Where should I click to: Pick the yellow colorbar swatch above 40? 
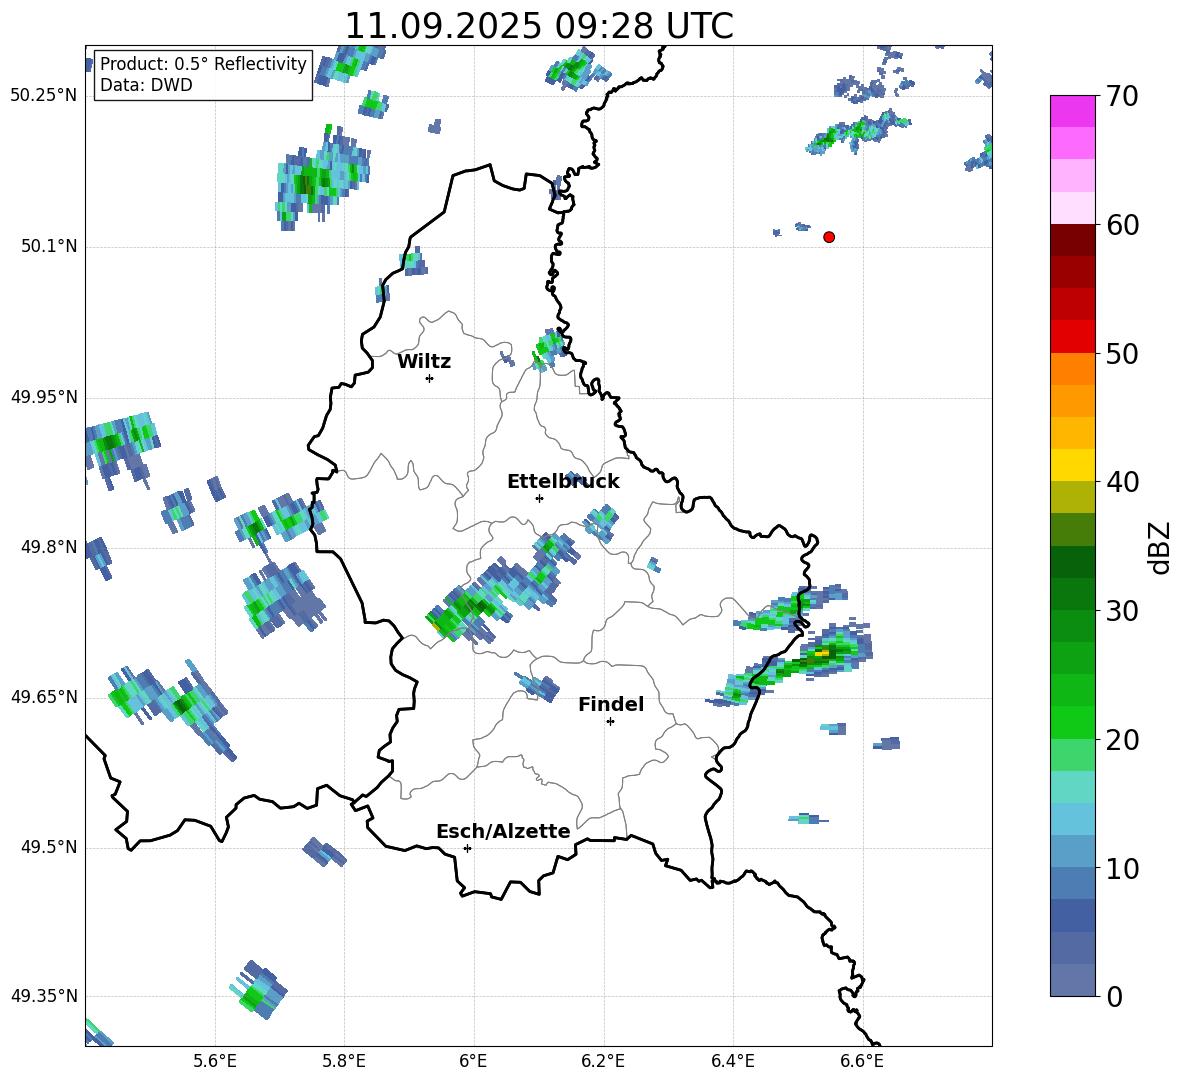(1073, 465)
